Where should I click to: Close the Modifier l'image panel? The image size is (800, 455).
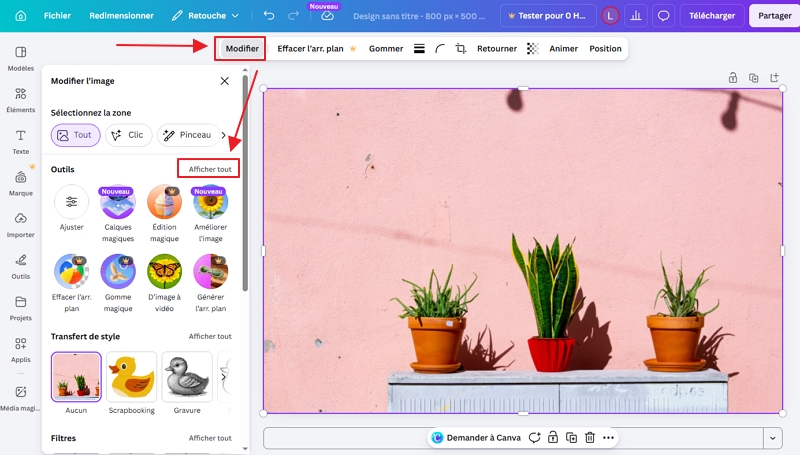(224, 81)
